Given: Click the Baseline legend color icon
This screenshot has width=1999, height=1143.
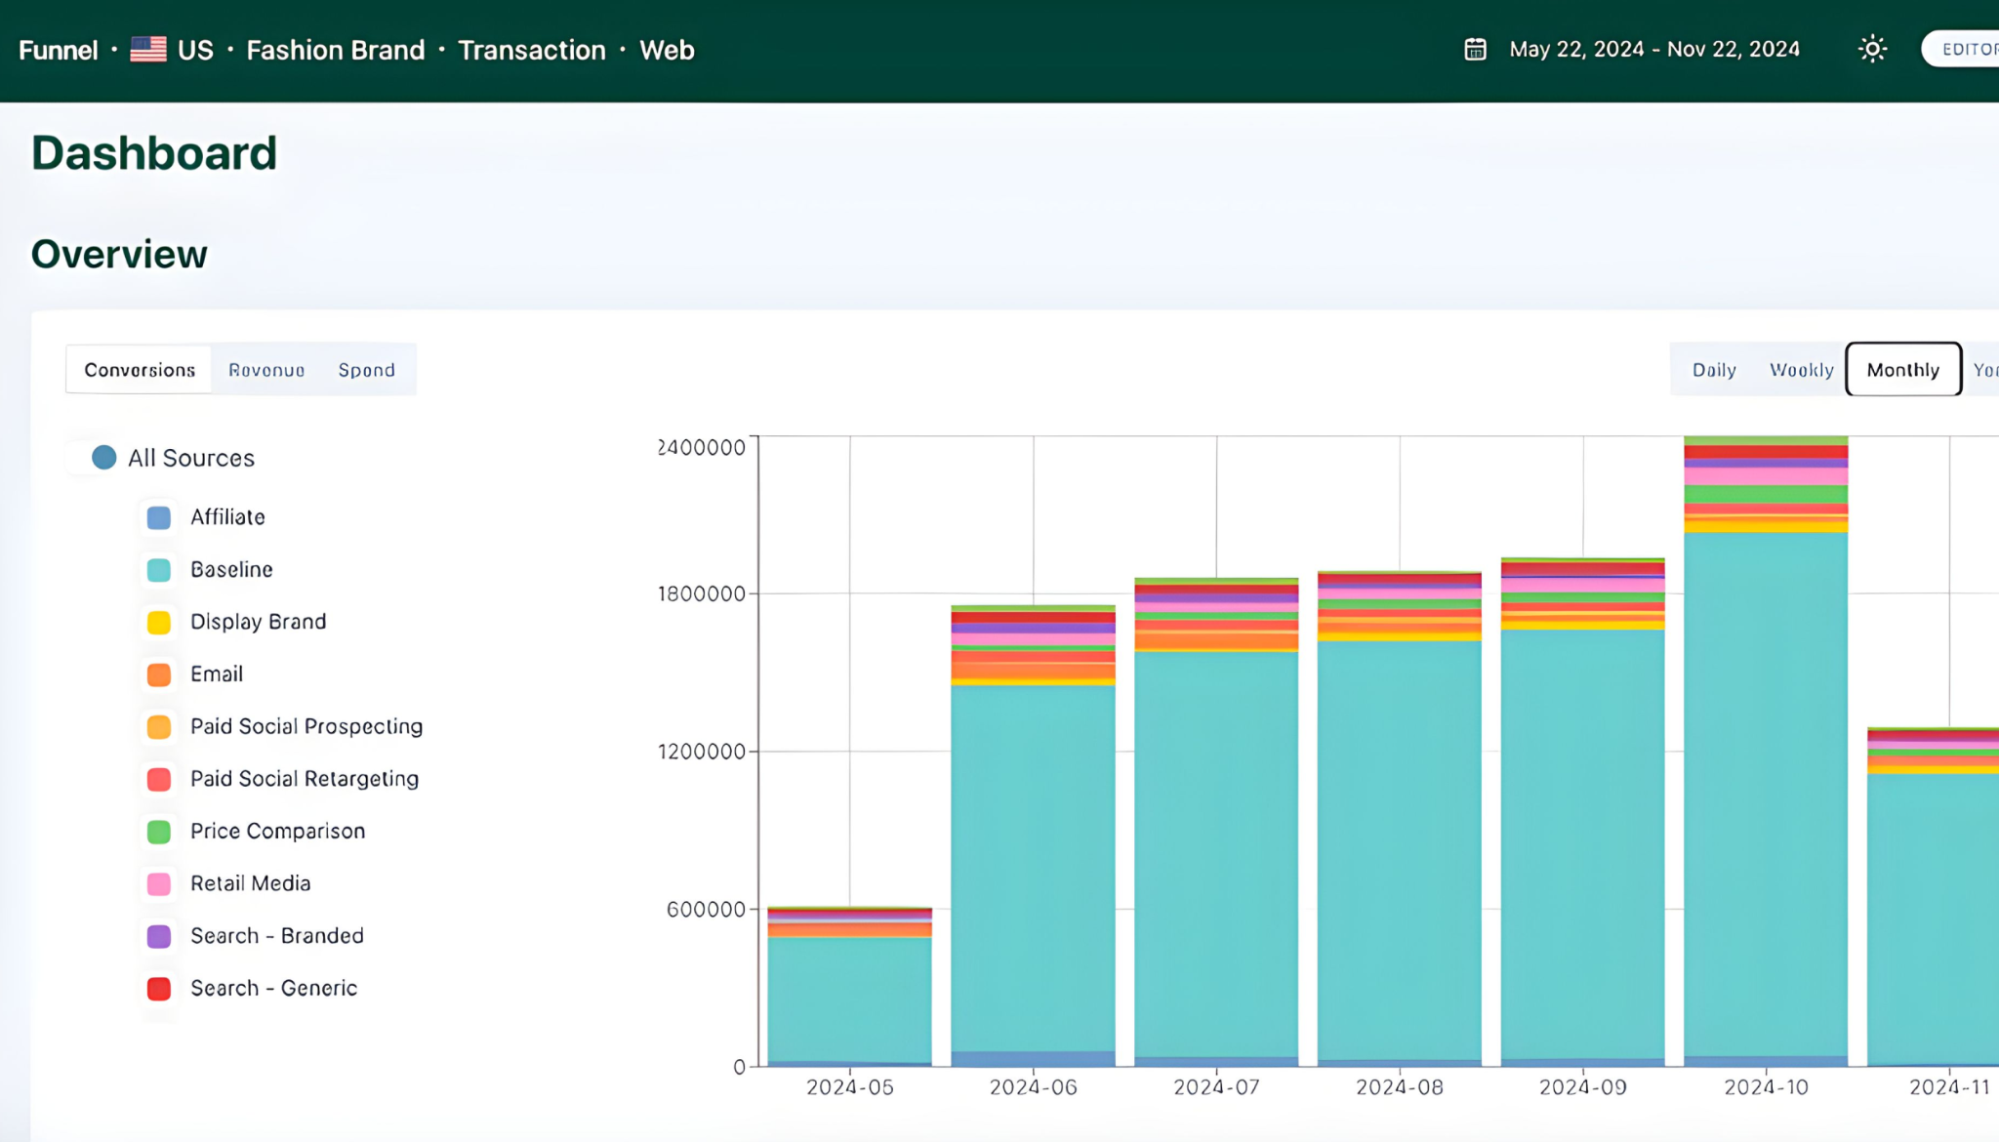Looking at the screenshot, I should coord(158,569).
